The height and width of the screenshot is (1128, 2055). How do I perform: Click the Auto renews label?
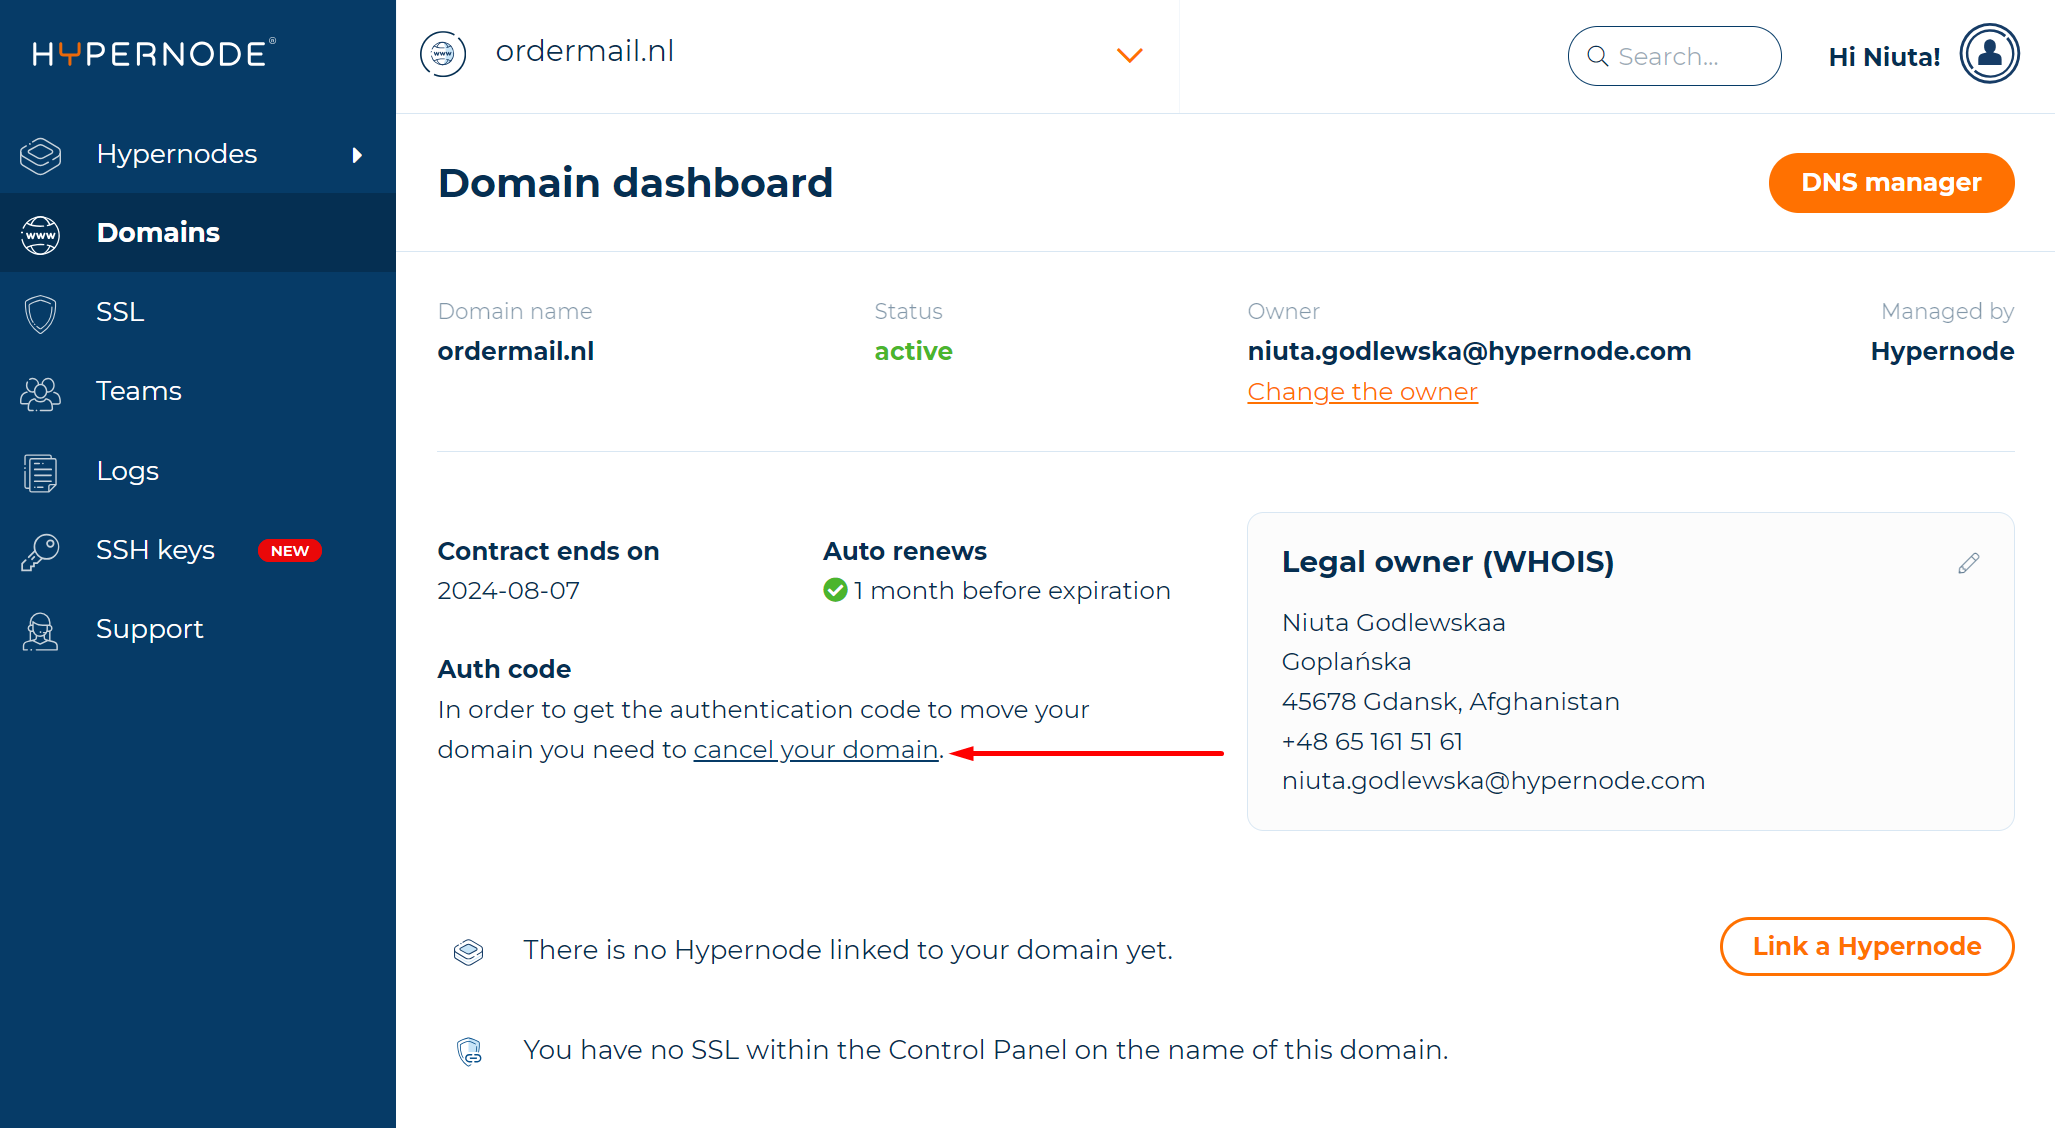coord(905,551)
